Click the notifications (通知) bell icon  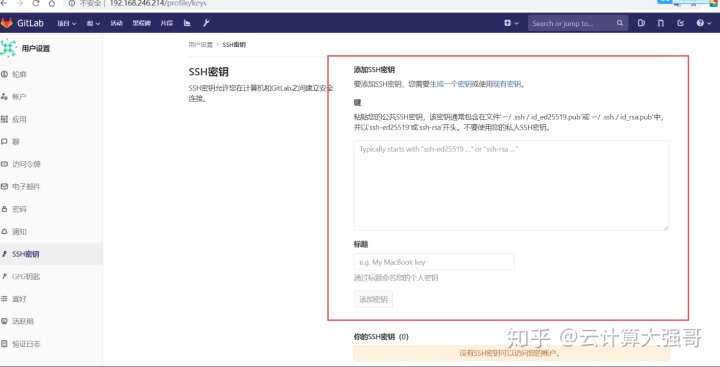pyautogui.click(x=5, y=231)
